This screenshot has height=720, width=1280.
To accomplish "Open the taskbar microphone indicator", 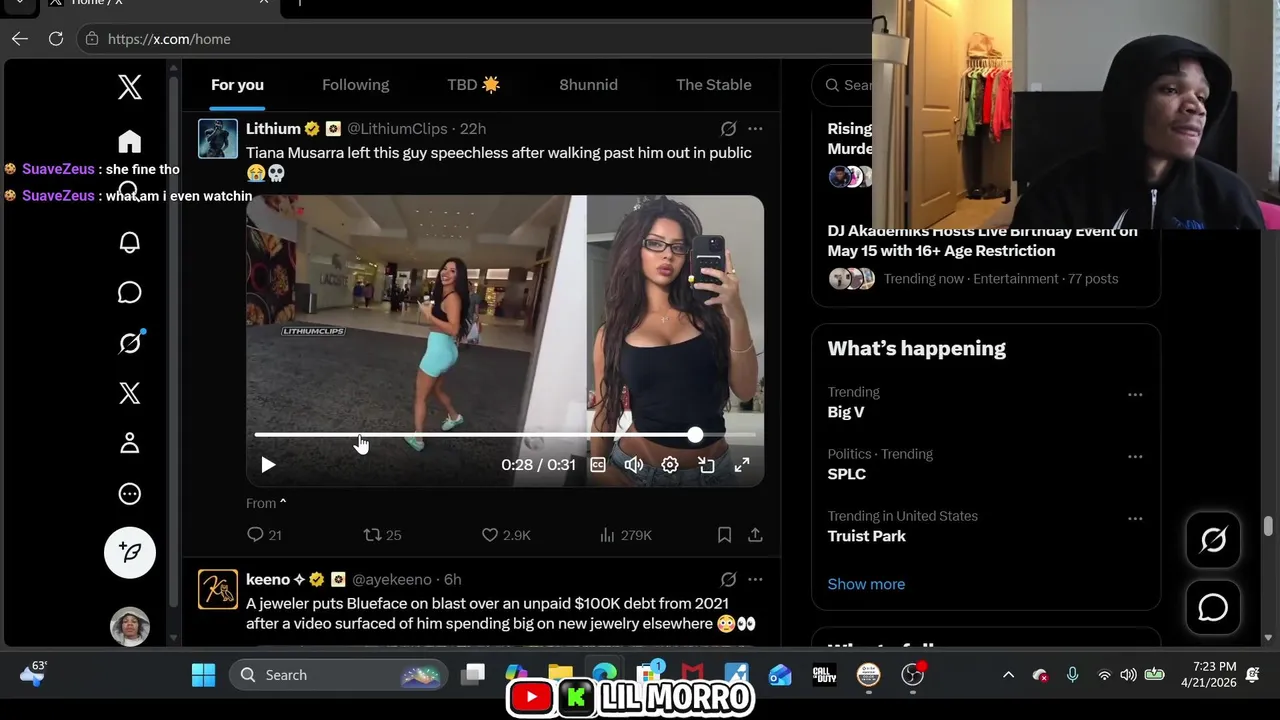I will pyautogui.click(x=1072, y=675).
